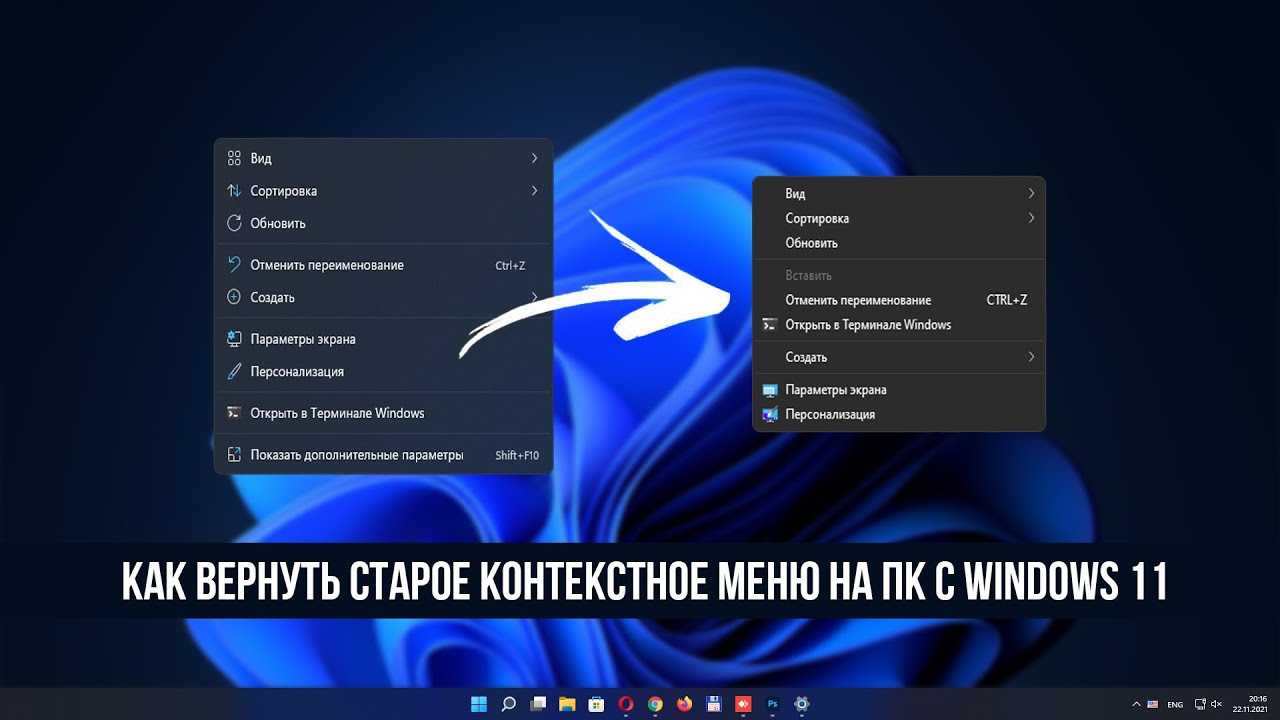Viewport: 1280px width, 720px height.
Task: Open Microsoft Store taskbar icon
Action: coord(596,704)
